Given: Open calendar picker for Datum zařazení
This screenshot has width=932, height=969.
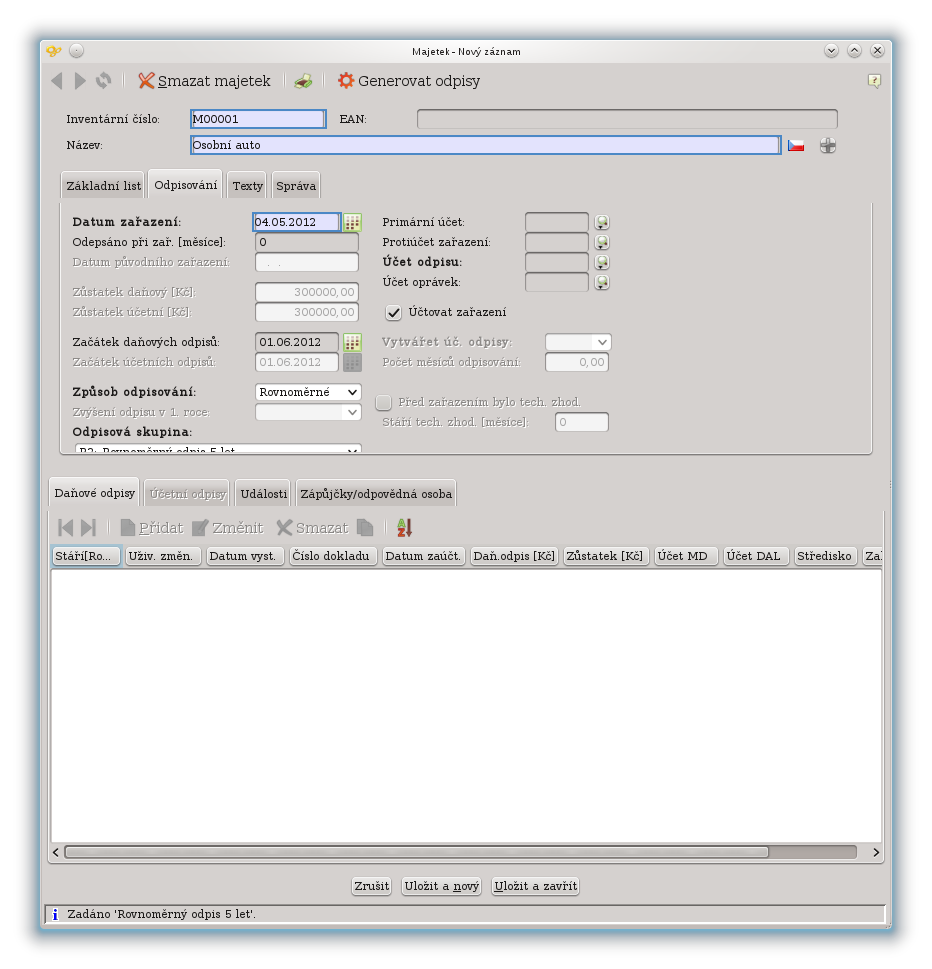Looking at the screenshot, I should click(352, 222).
